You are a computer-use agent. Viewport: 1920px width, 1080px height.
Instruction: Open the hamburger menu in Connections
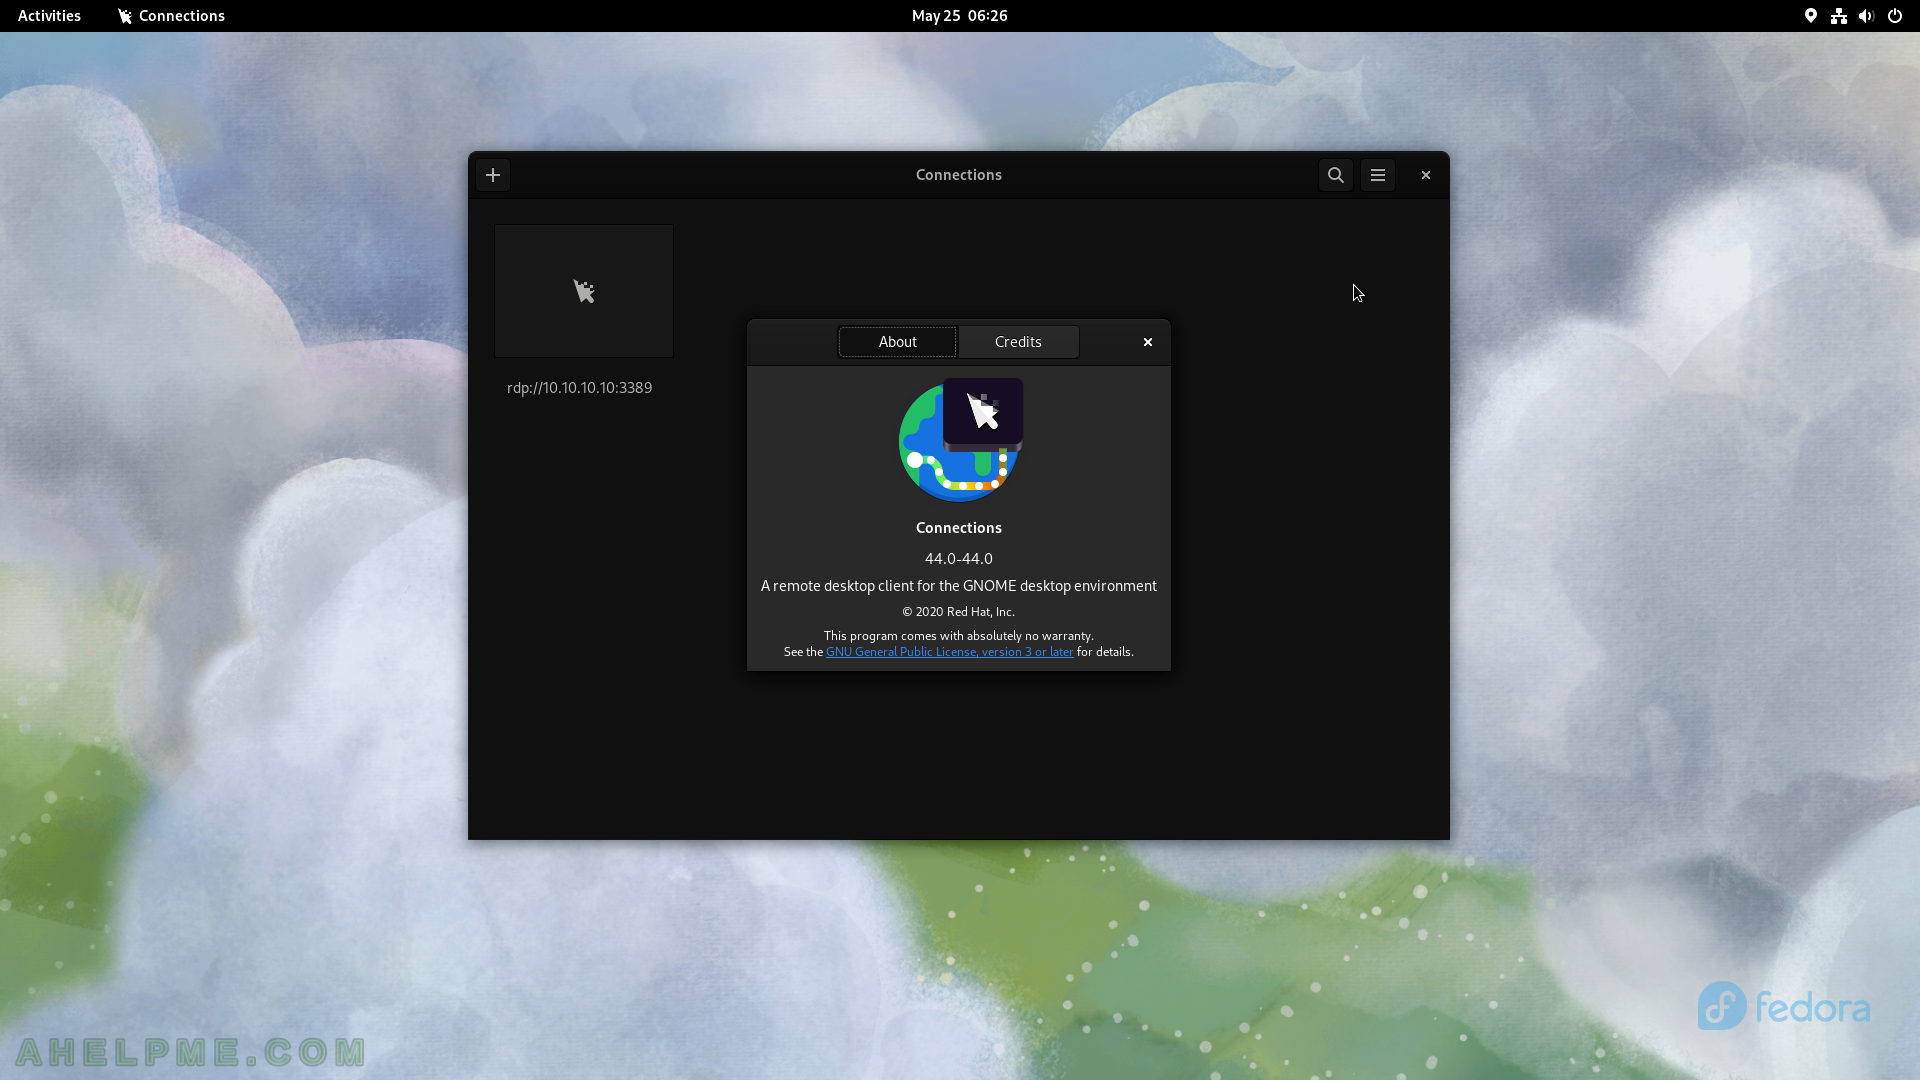[x=1377, y=175]
